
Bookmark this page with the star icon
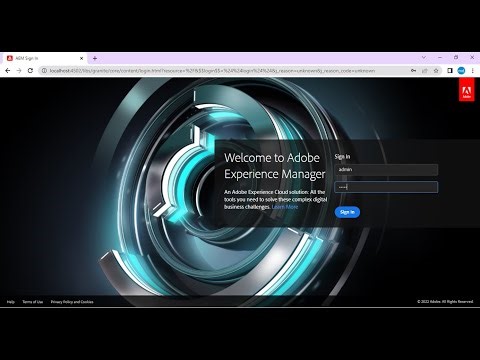436,71
